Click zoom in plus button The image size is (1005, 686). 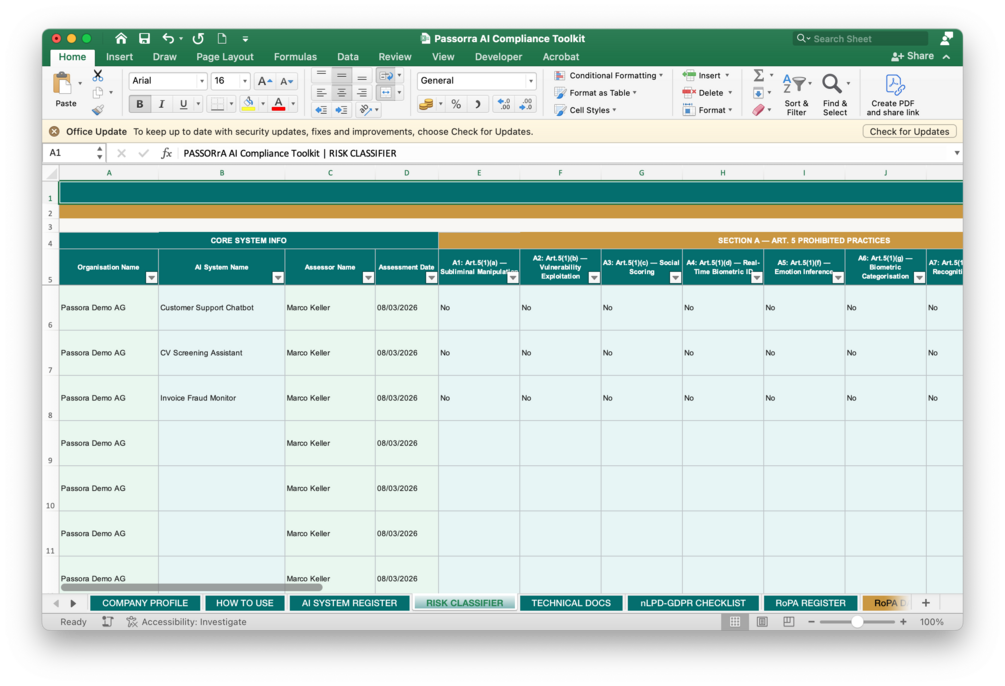coord(903,622)
